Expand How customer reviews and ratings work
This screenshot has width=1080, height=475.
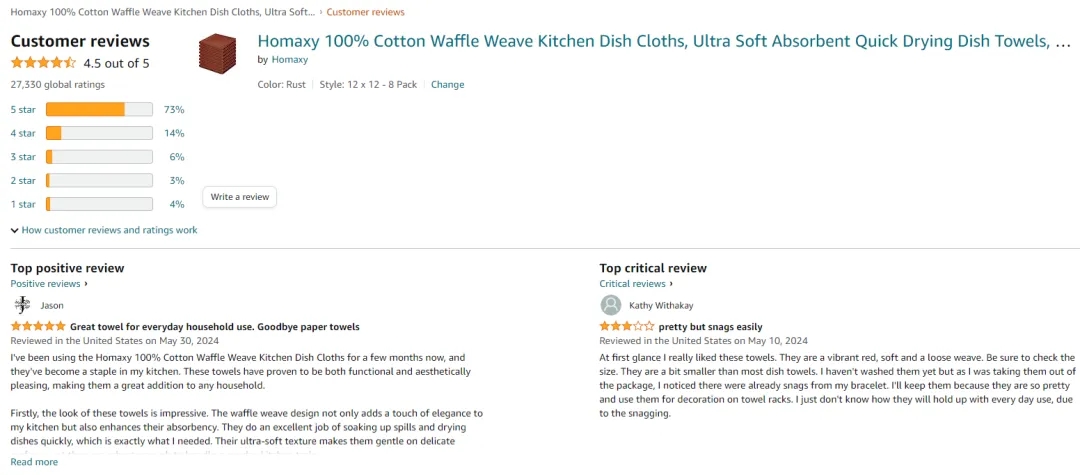(104, 230)
